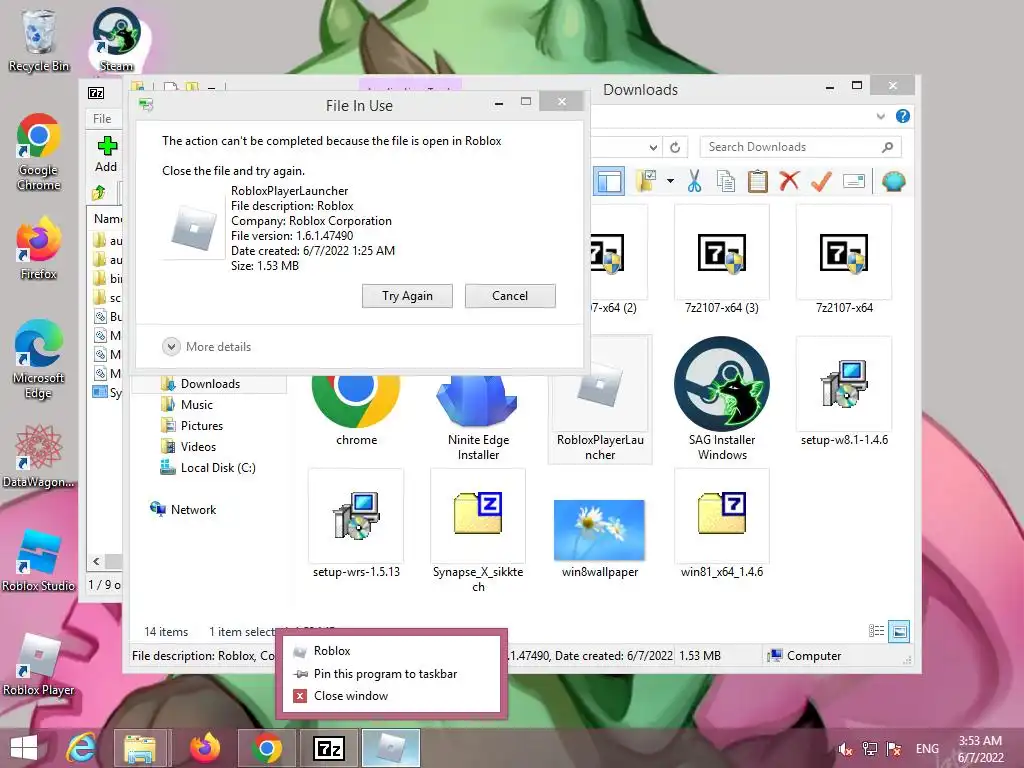Click the Folder Options toolbar icon
Screen dimensions: 1024x768
pos(646,181)
